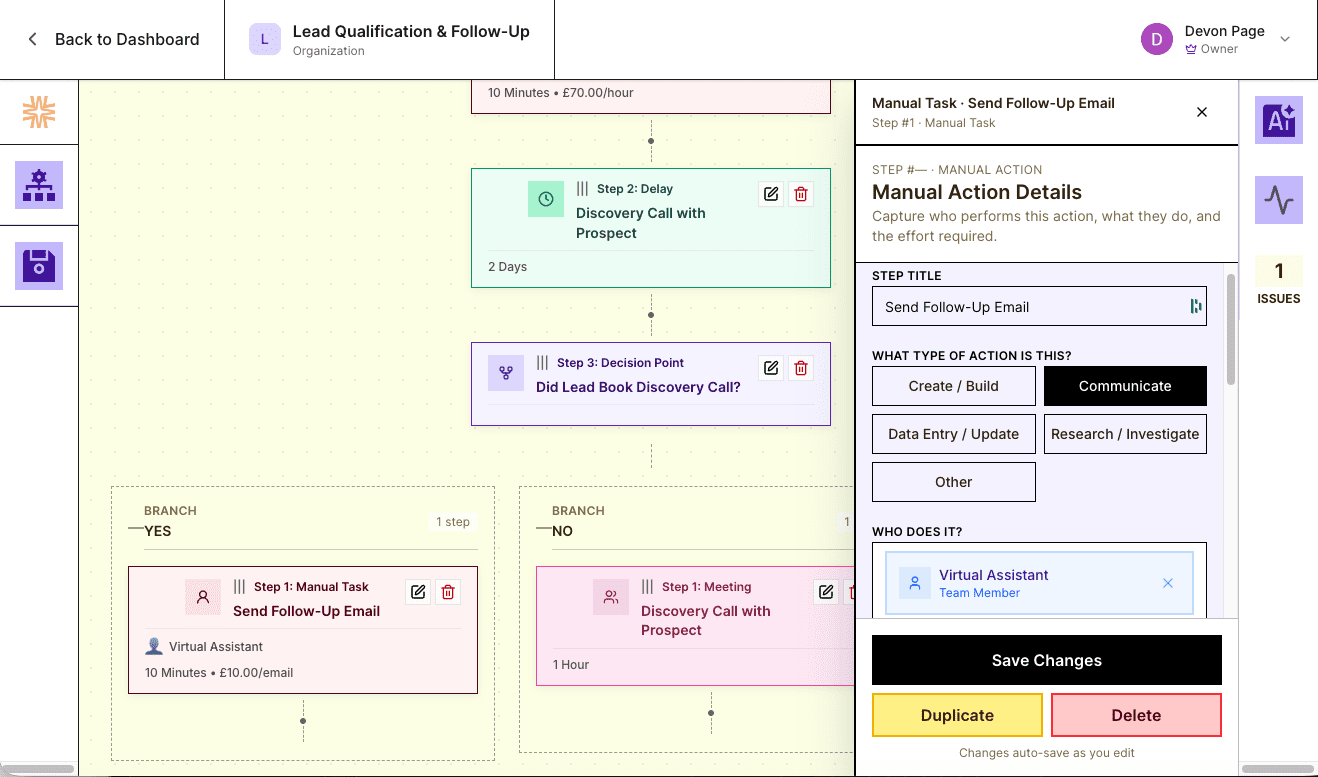Click the Save Changes button
Viewport: 1318px width, 777px height.
point(1046,660)
